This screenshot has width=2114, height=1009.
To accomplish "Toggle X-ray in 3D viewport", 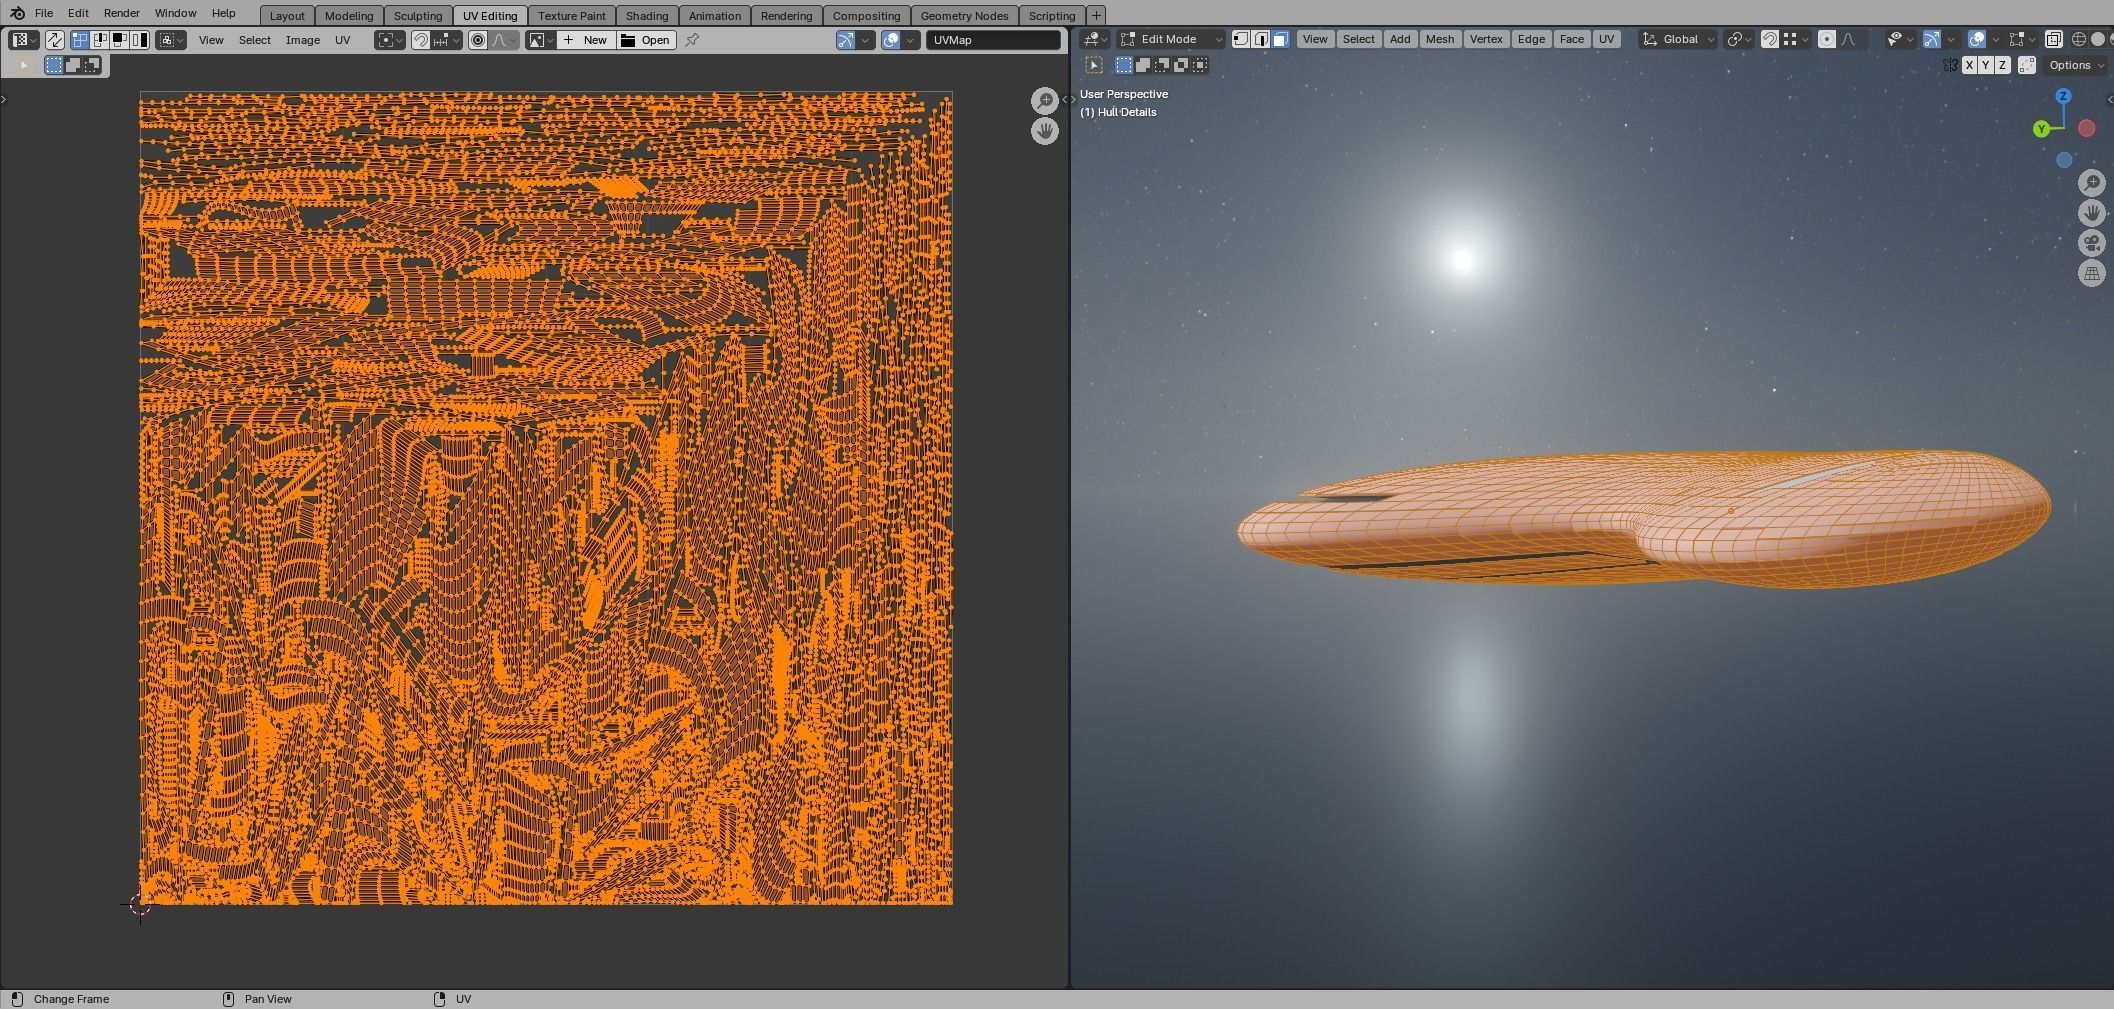I will tap(2053, 39).
